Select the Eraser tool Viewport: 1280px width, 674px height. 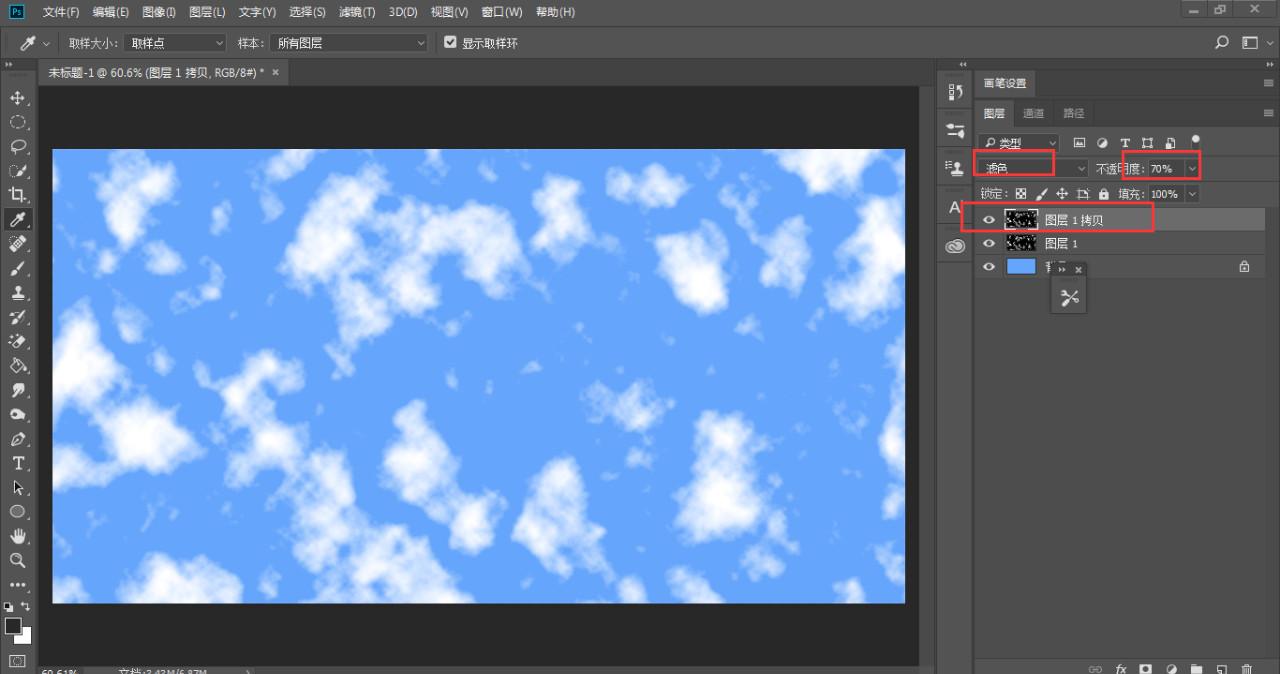click(18, 341)
